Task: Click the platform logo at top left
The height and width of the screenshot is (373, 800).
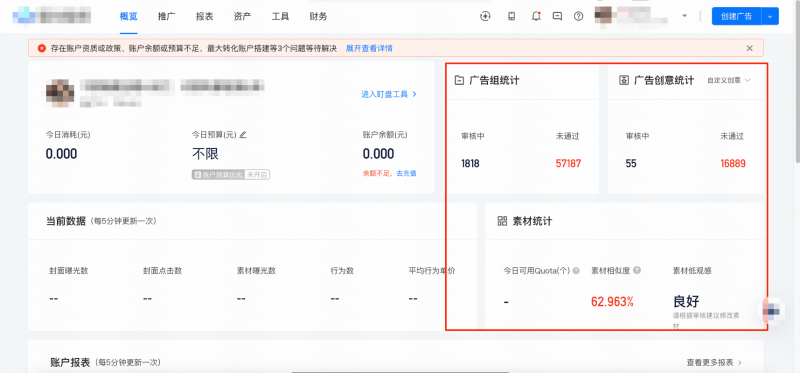Action: click(x=52, y=16)
